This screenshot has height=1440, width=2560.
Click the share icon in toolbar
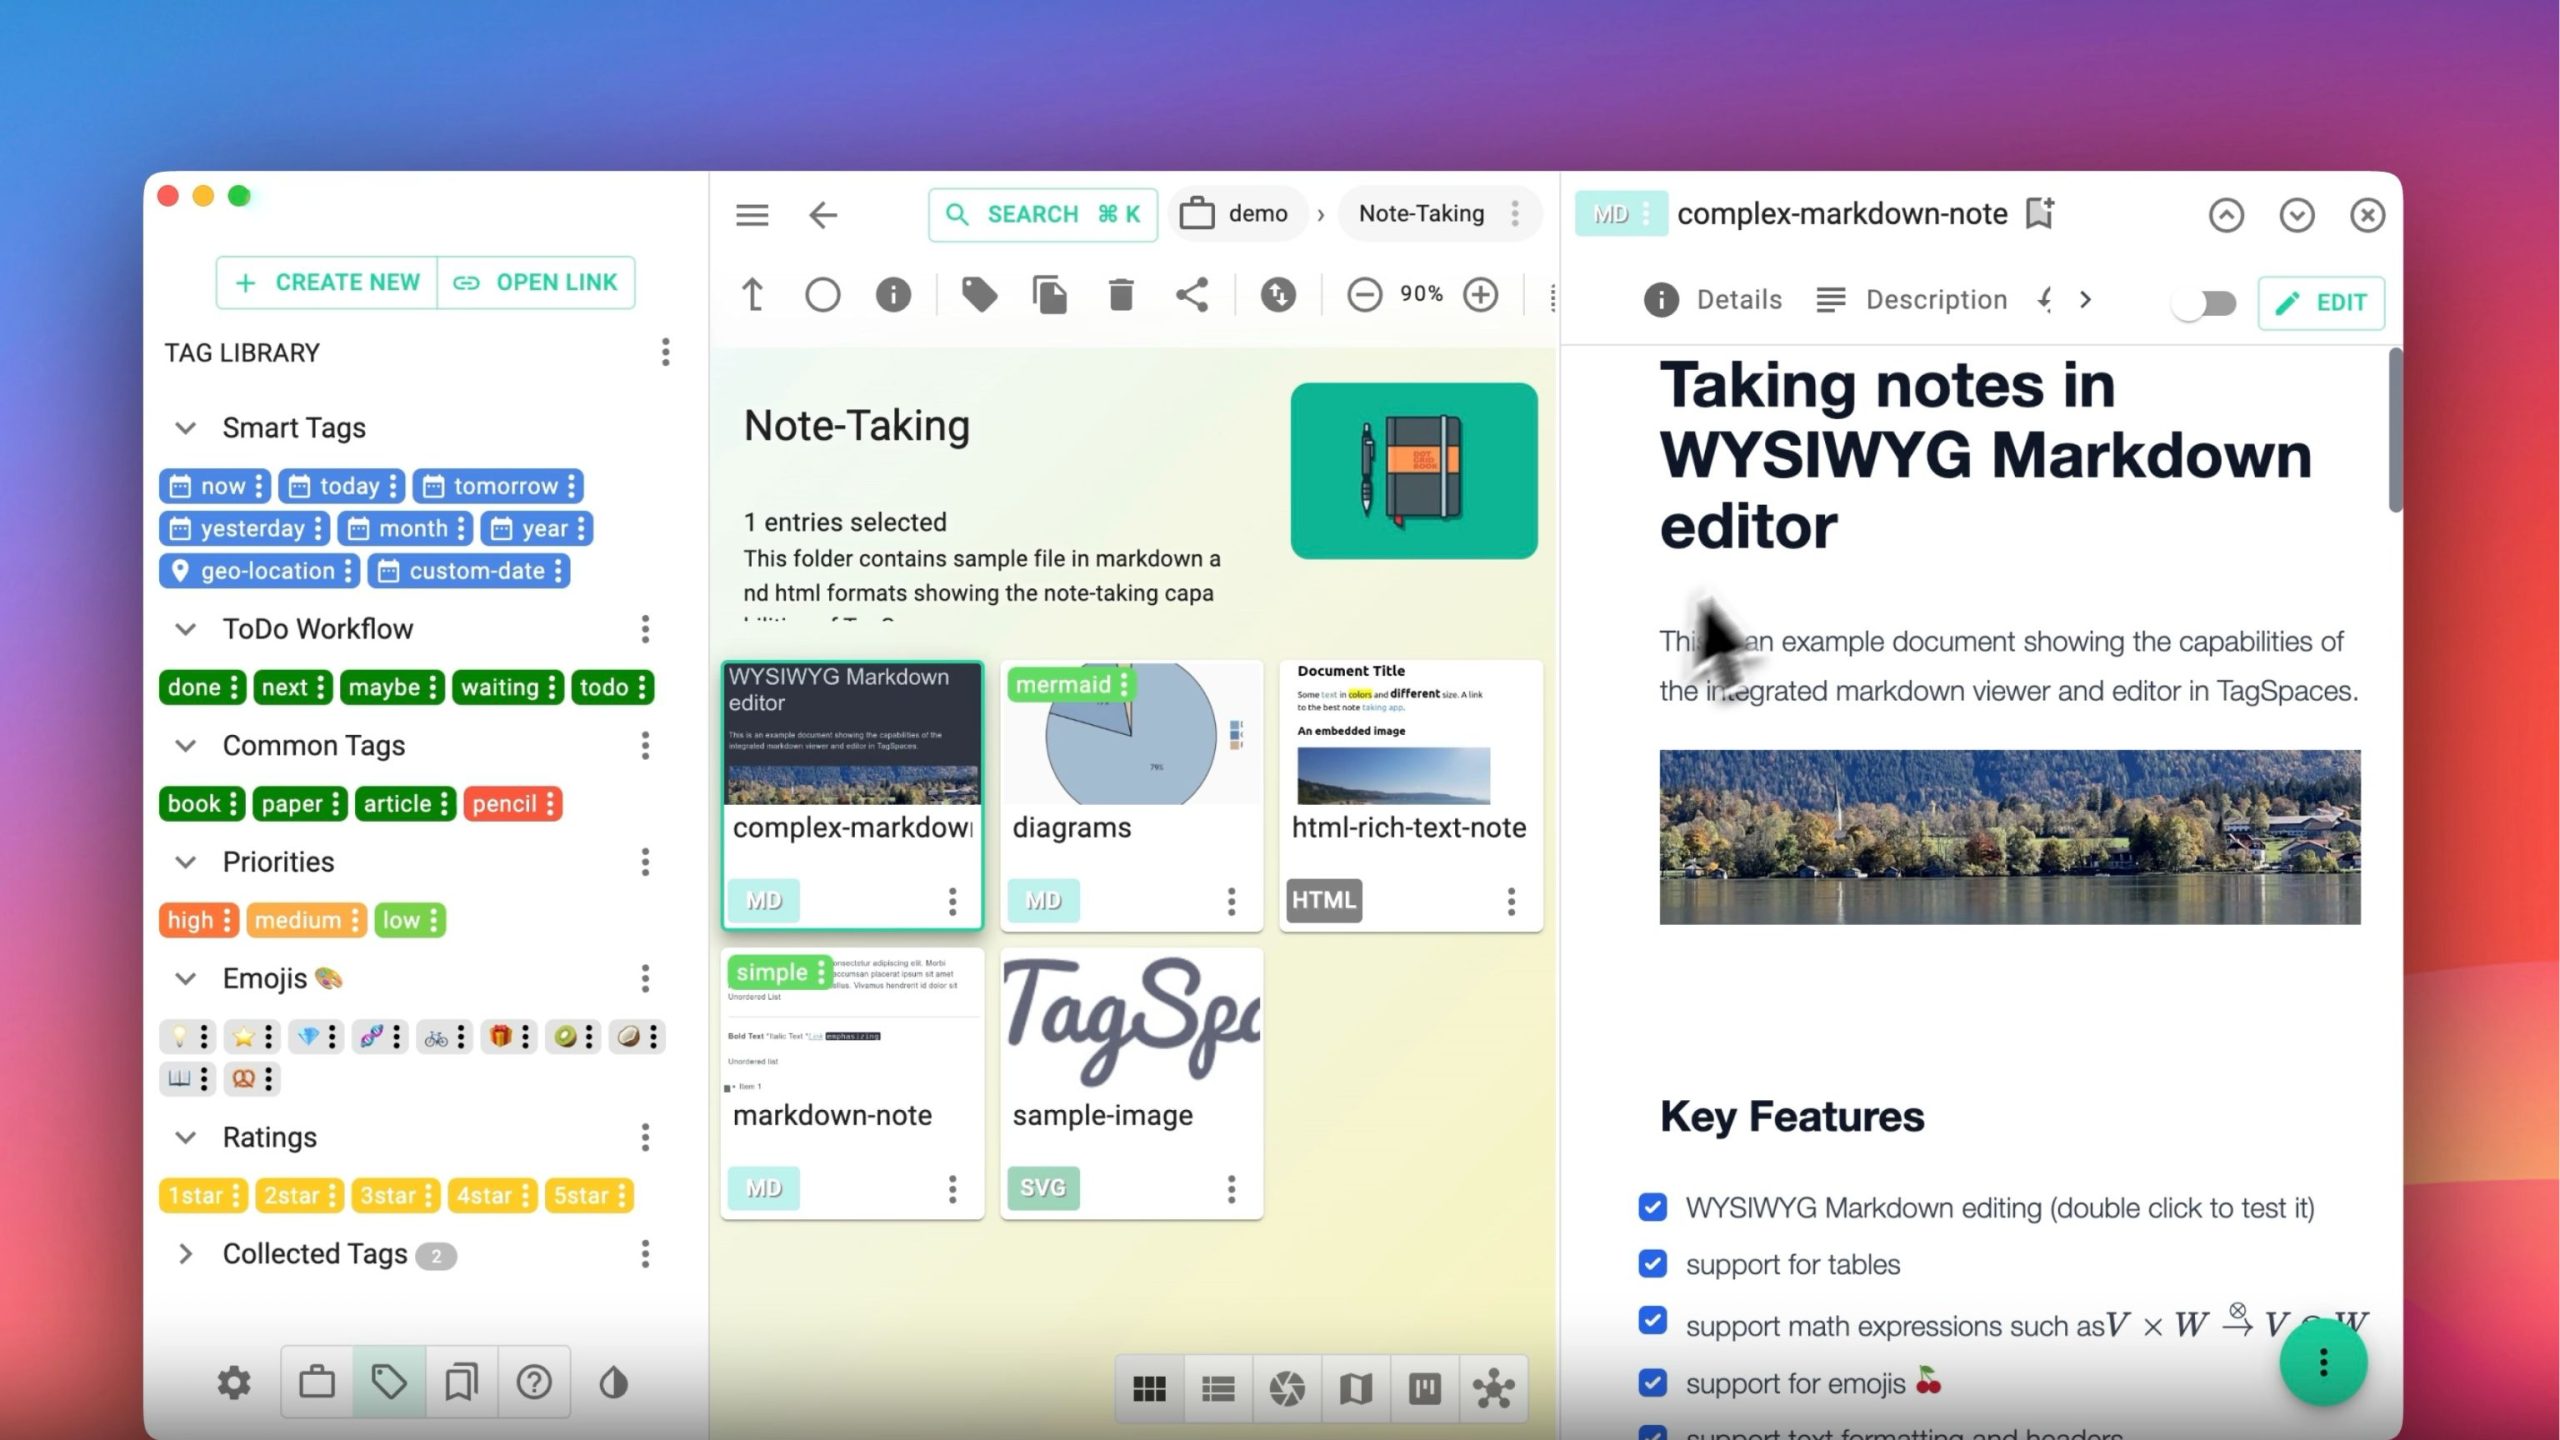click(1191, 294)
